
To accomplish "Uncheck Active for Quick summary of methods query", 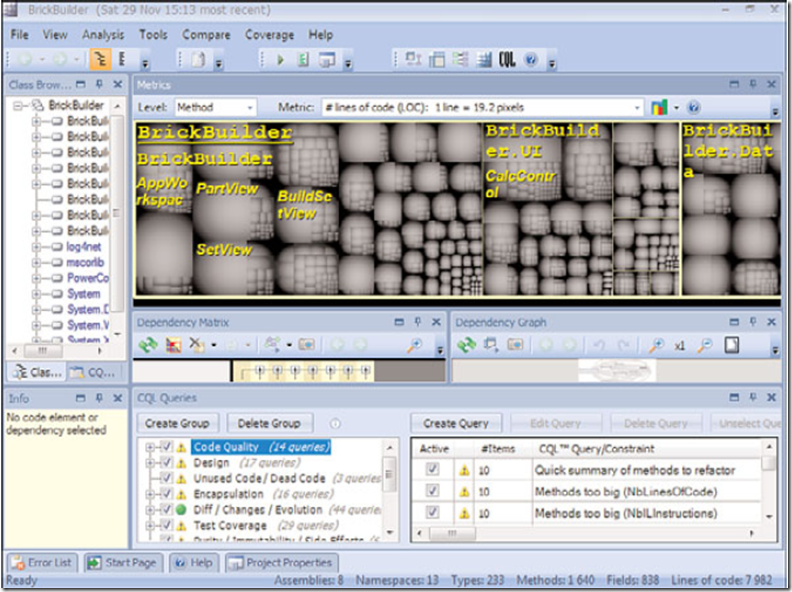I will [432, 470].
